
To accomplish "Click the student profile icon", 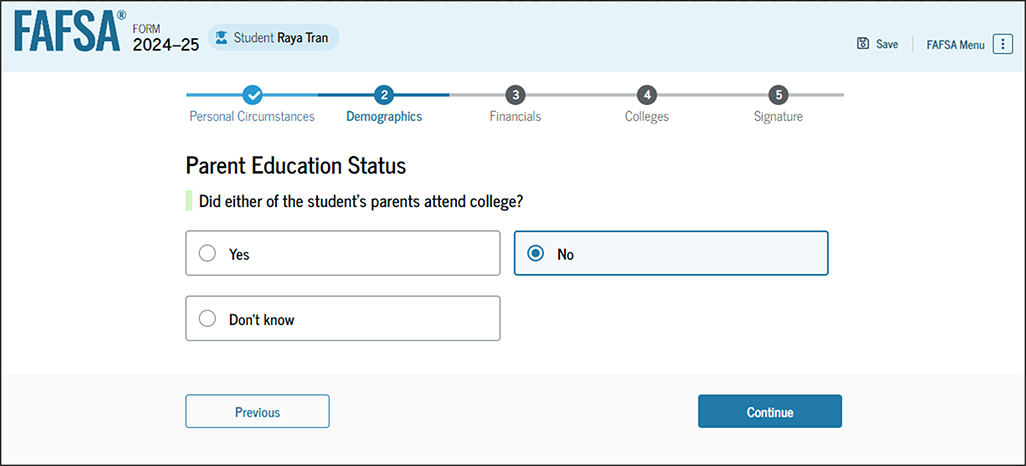I will 221,38.
